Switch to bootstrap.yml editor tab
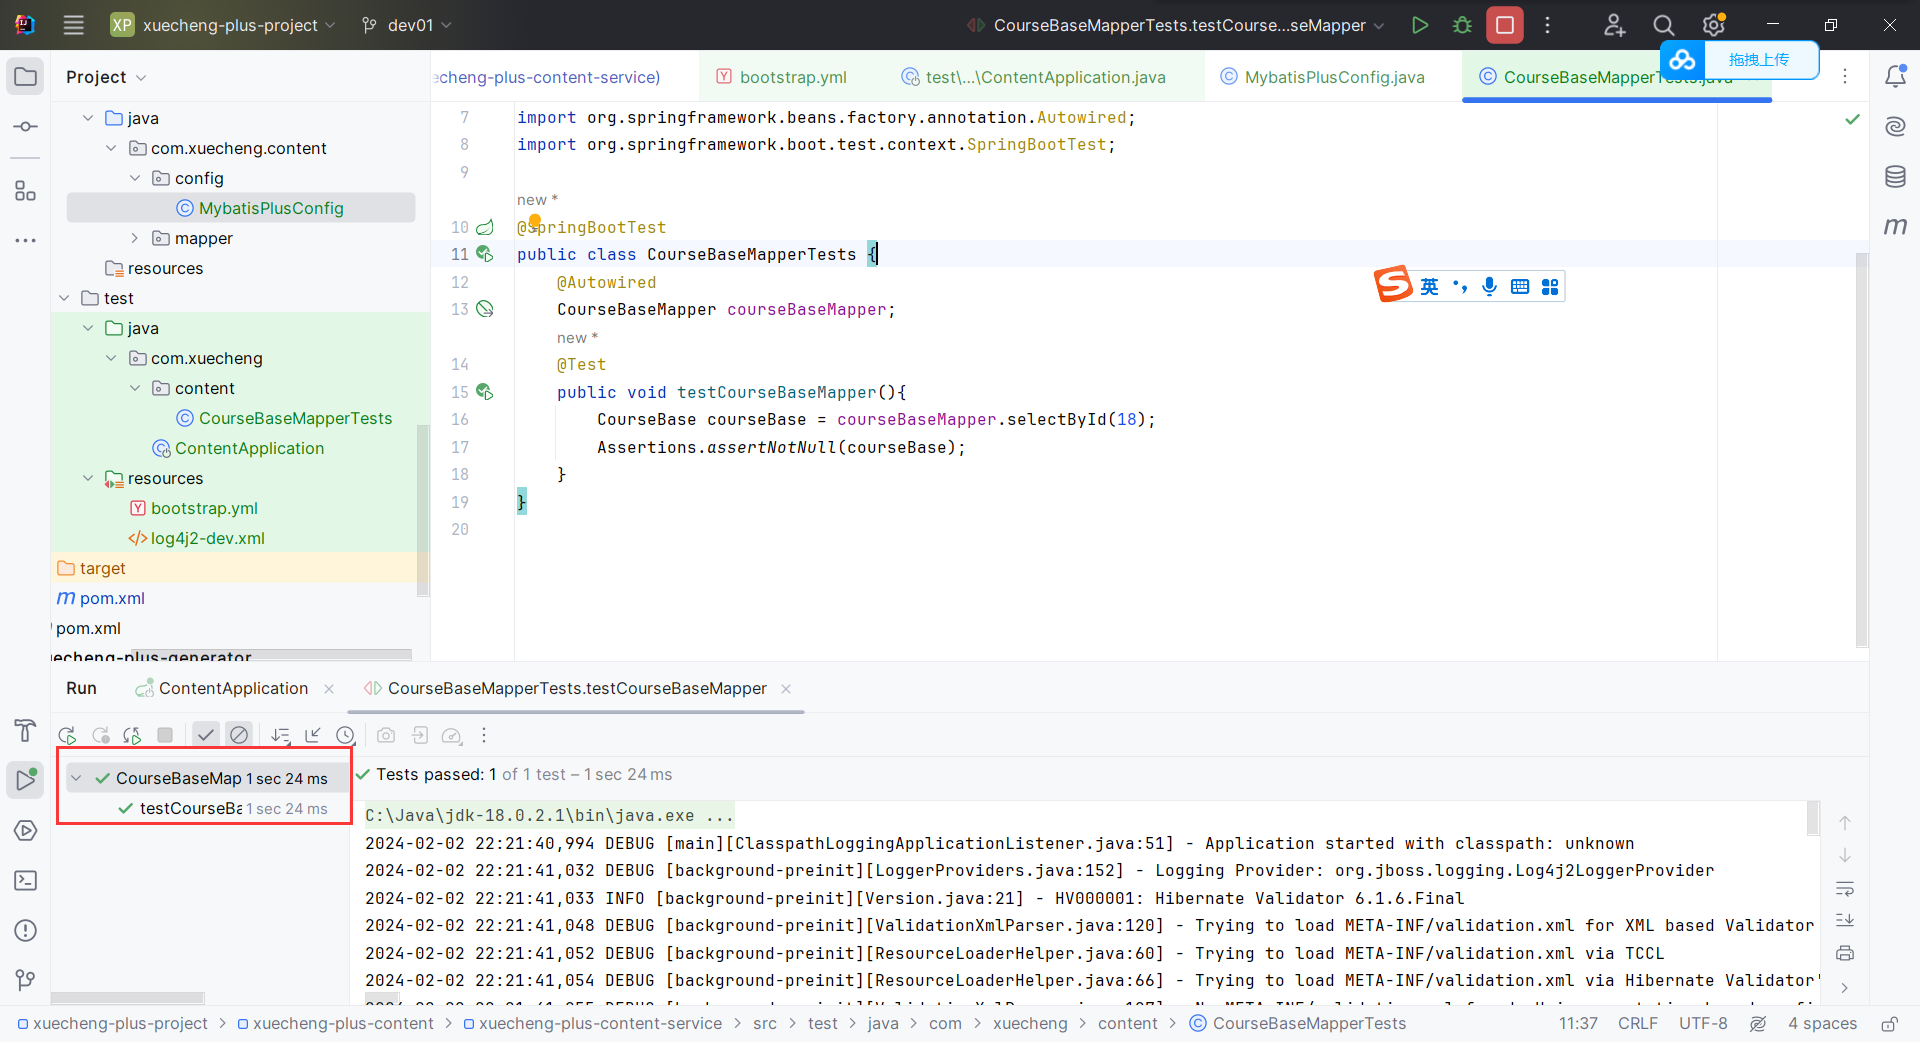The width and height of the screenshot is (1920, 1042). point(782,77)
